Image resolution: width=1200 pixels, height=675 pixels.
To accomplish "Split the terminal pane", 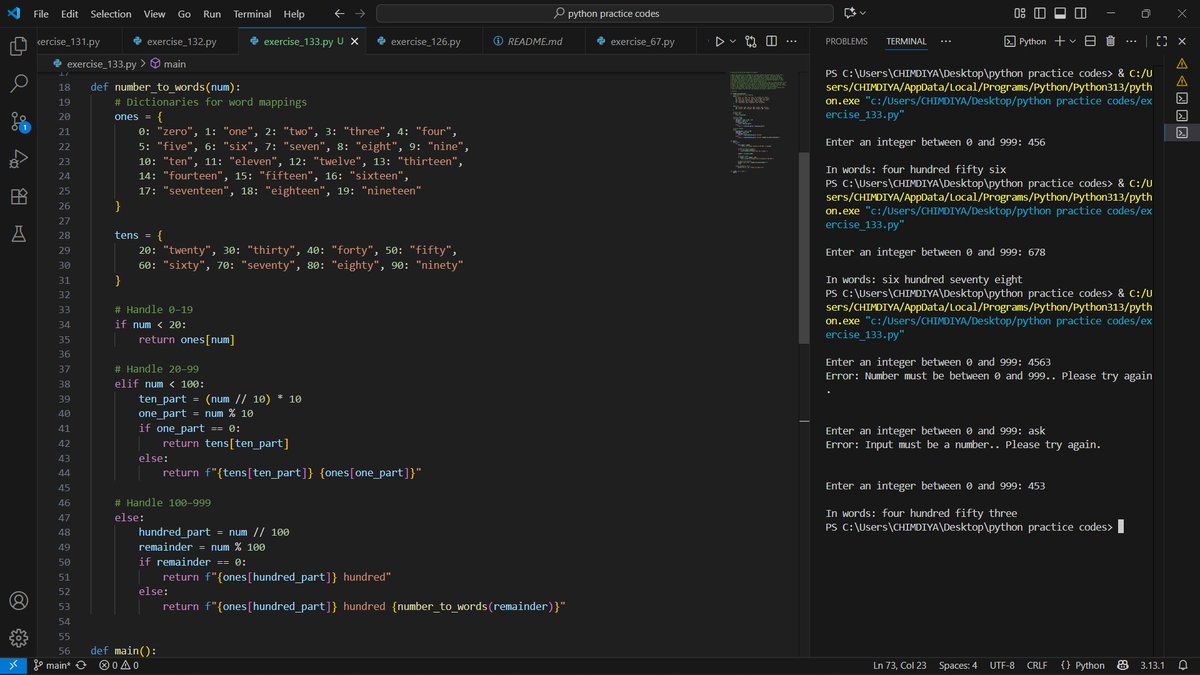I will (1090, 42).
